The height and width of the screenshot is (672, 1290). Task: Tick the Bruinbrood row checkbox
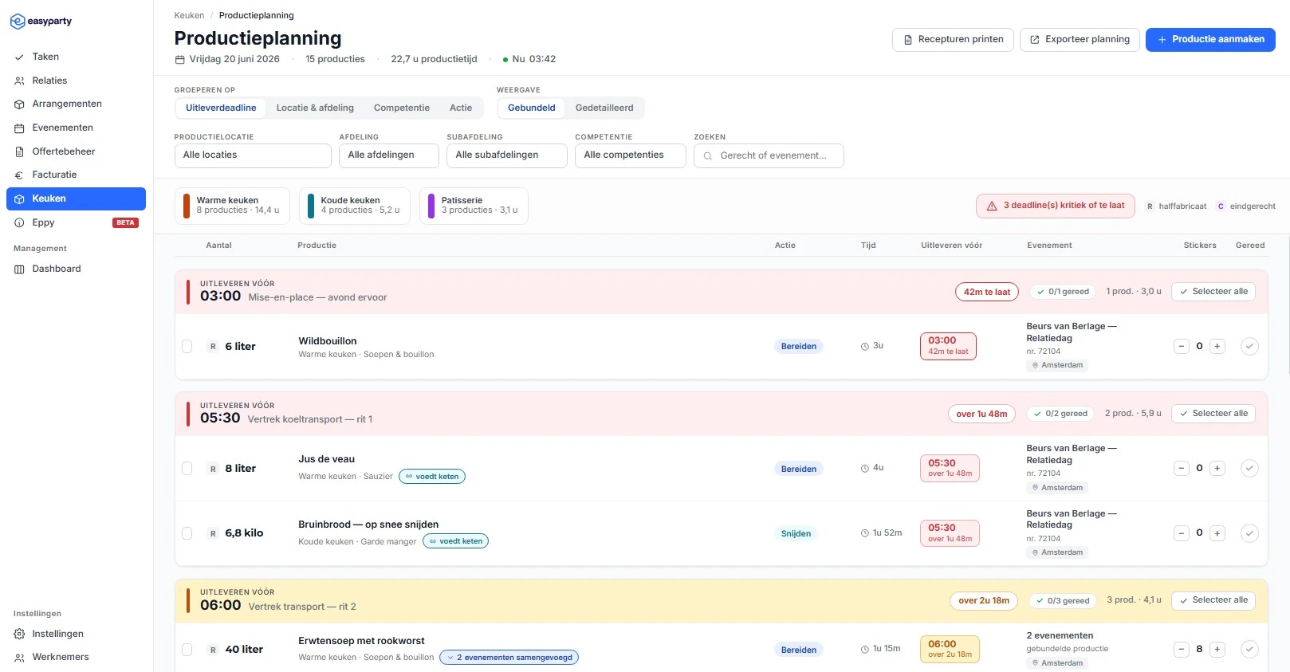click(187, 533)
